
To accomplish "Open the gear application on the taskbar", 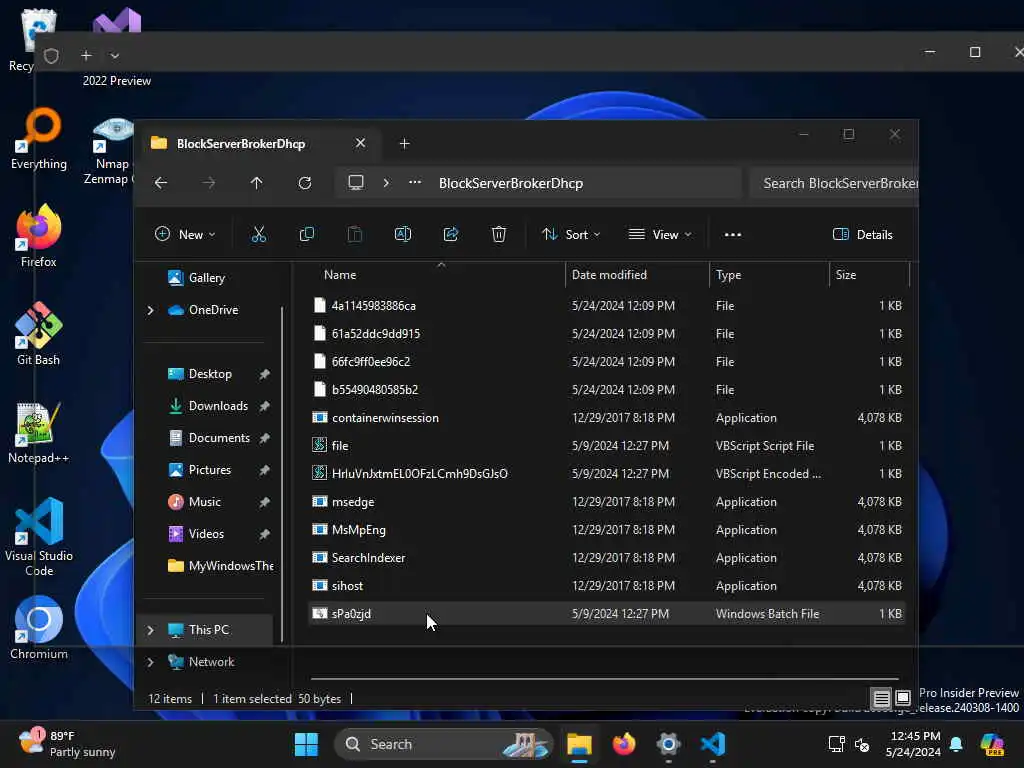I will 668,744.
